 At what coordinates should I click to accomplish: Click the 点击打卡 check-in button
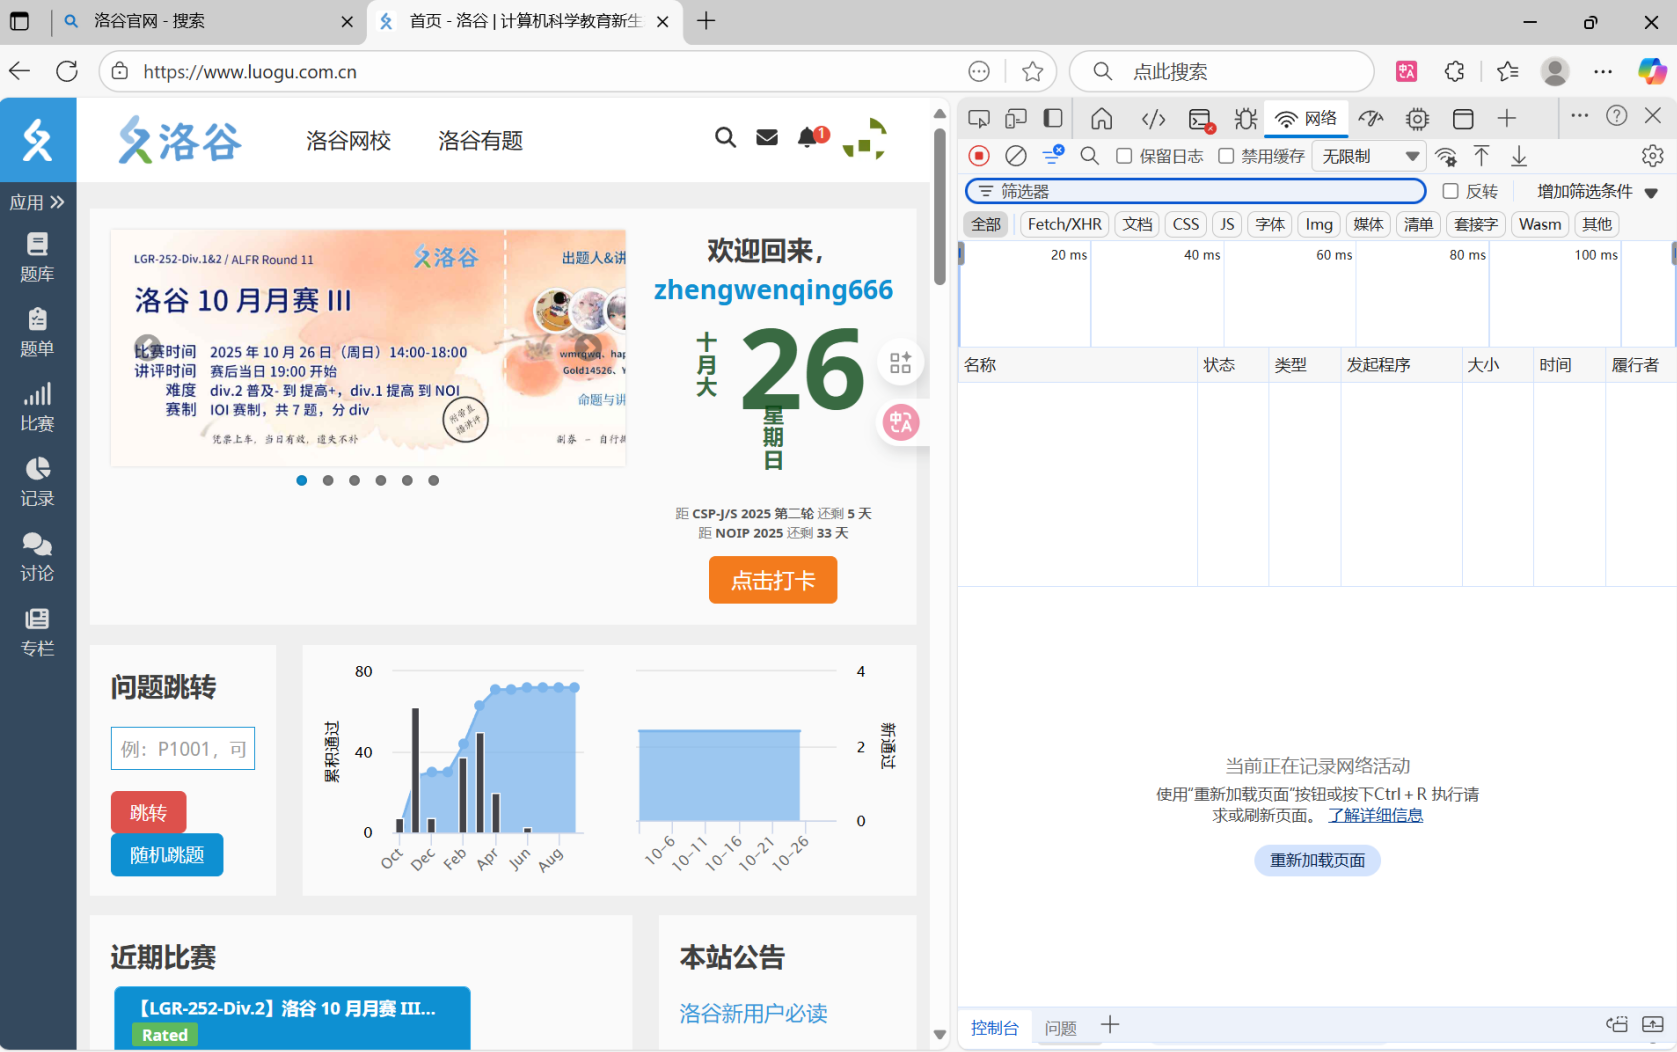coord(772,580)
